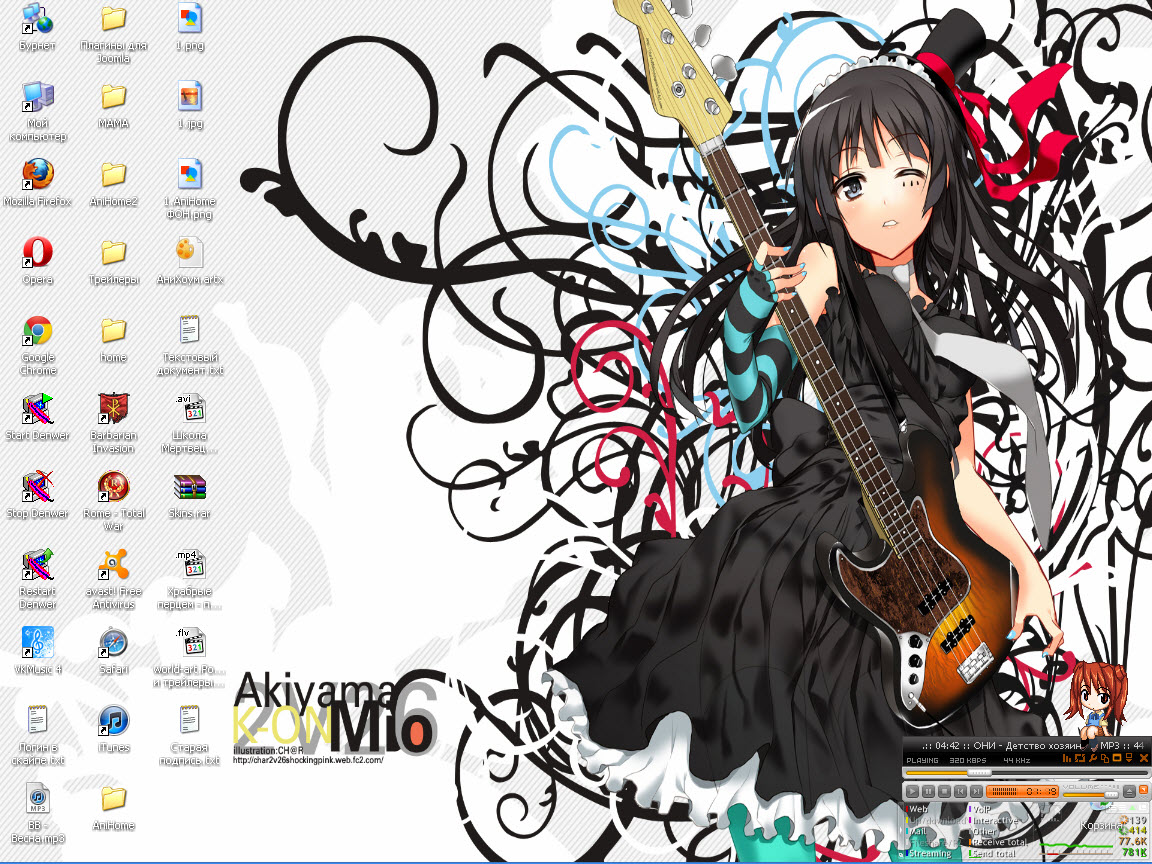The width and height of the screenshot is (1152, 864).
Task: Launch the Opera browser shortcut
Action: [x=37, y=260]
